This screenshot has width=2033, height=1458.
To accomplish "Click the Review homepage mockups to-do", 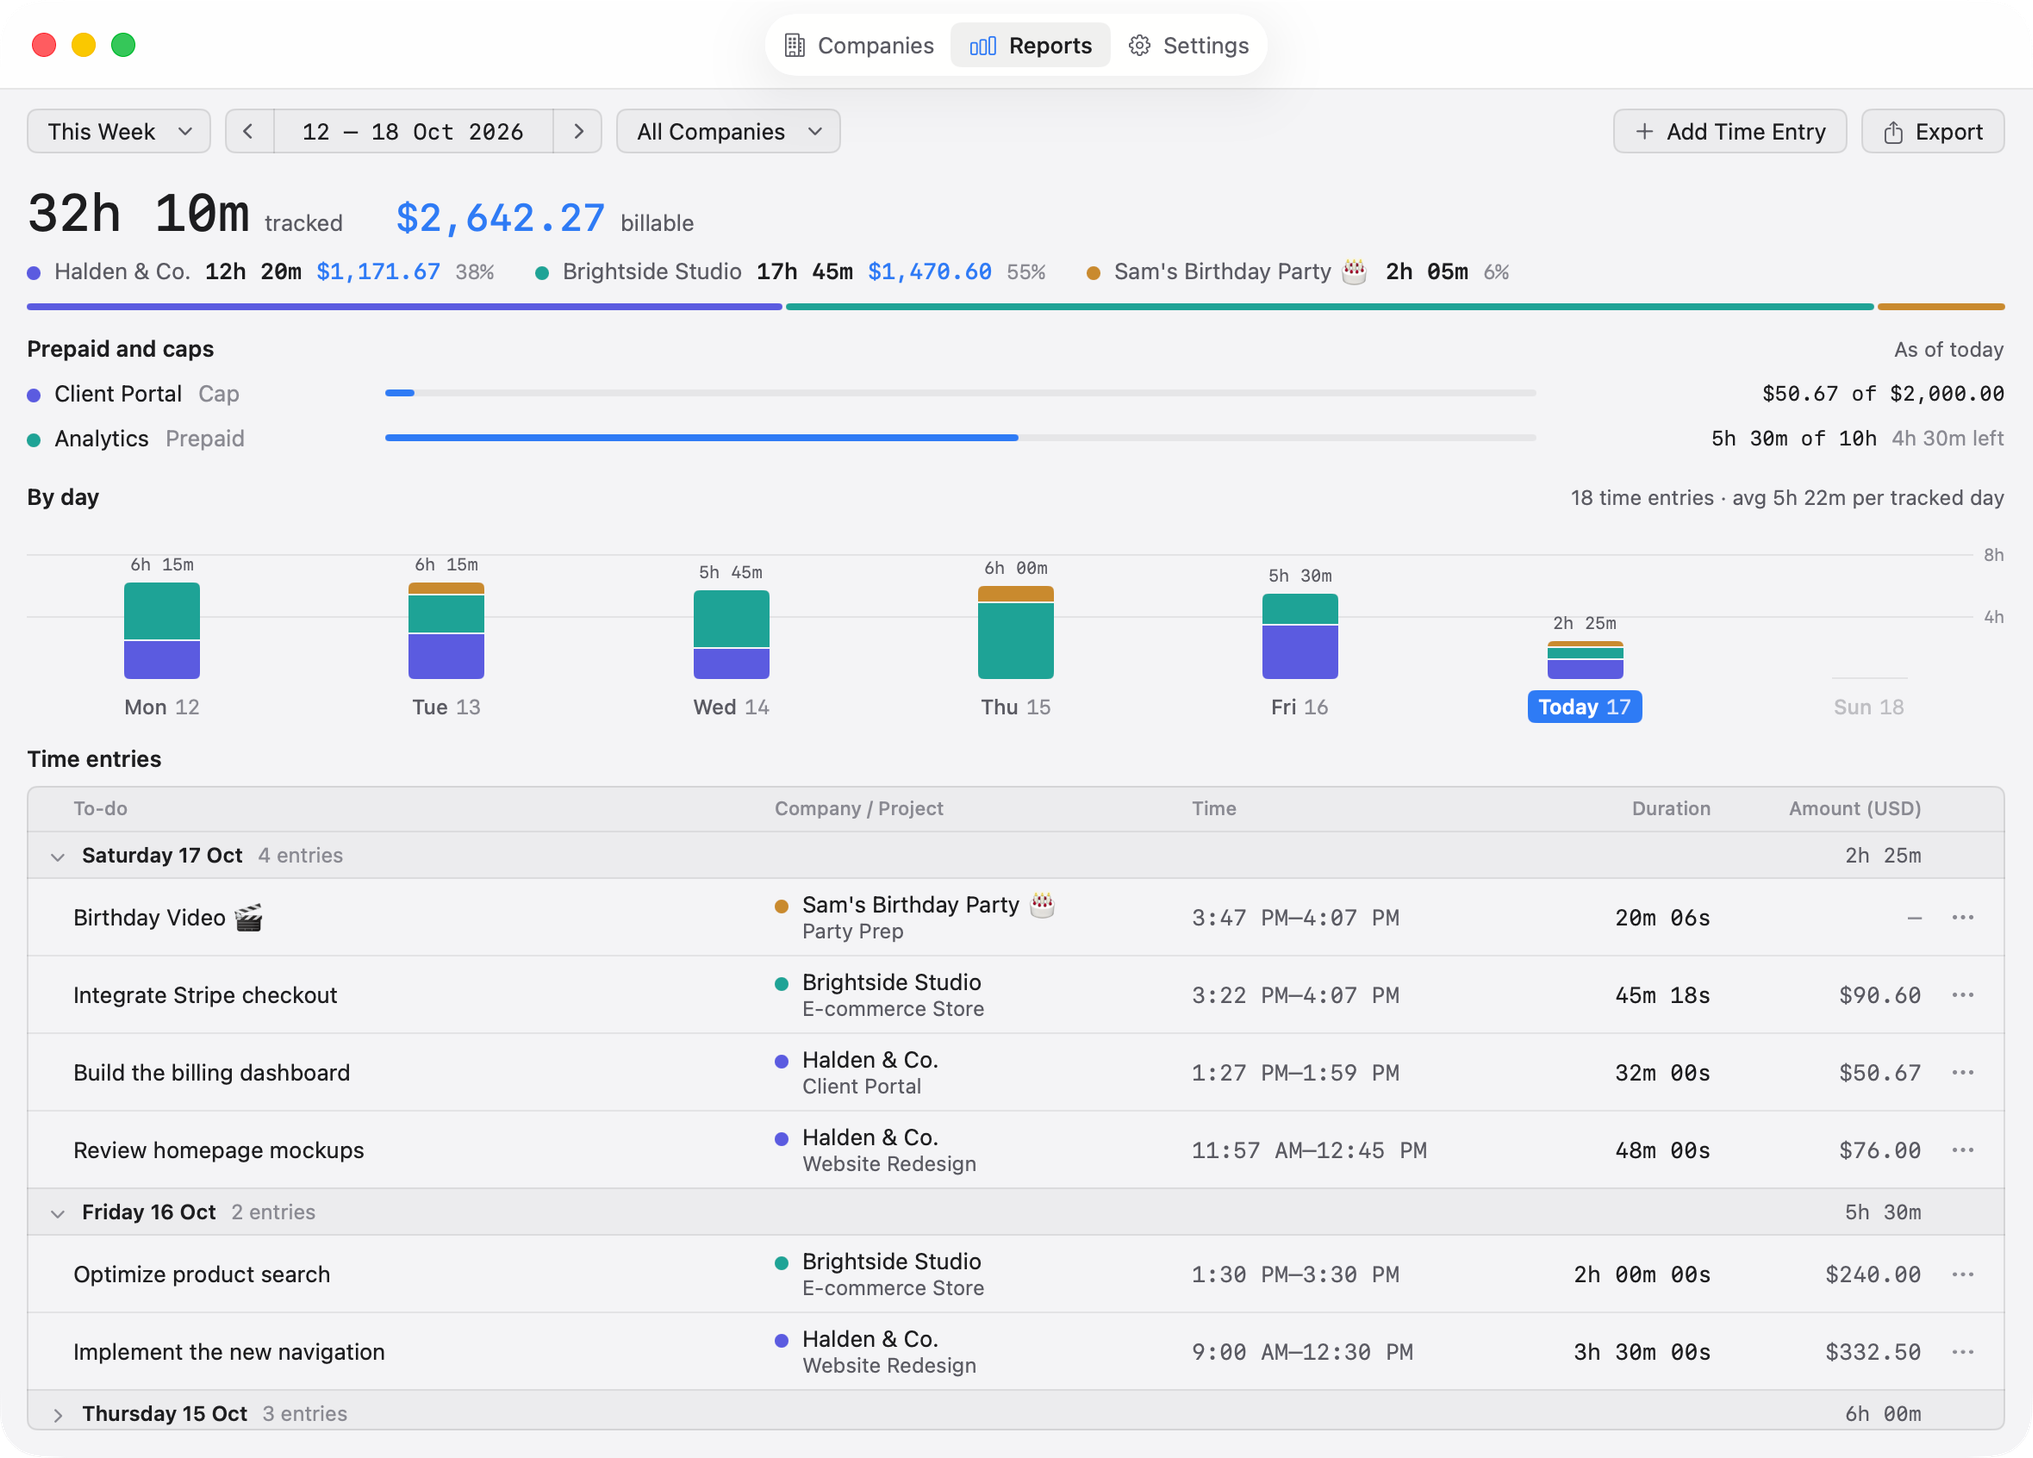I will (x=218, y=1150).
